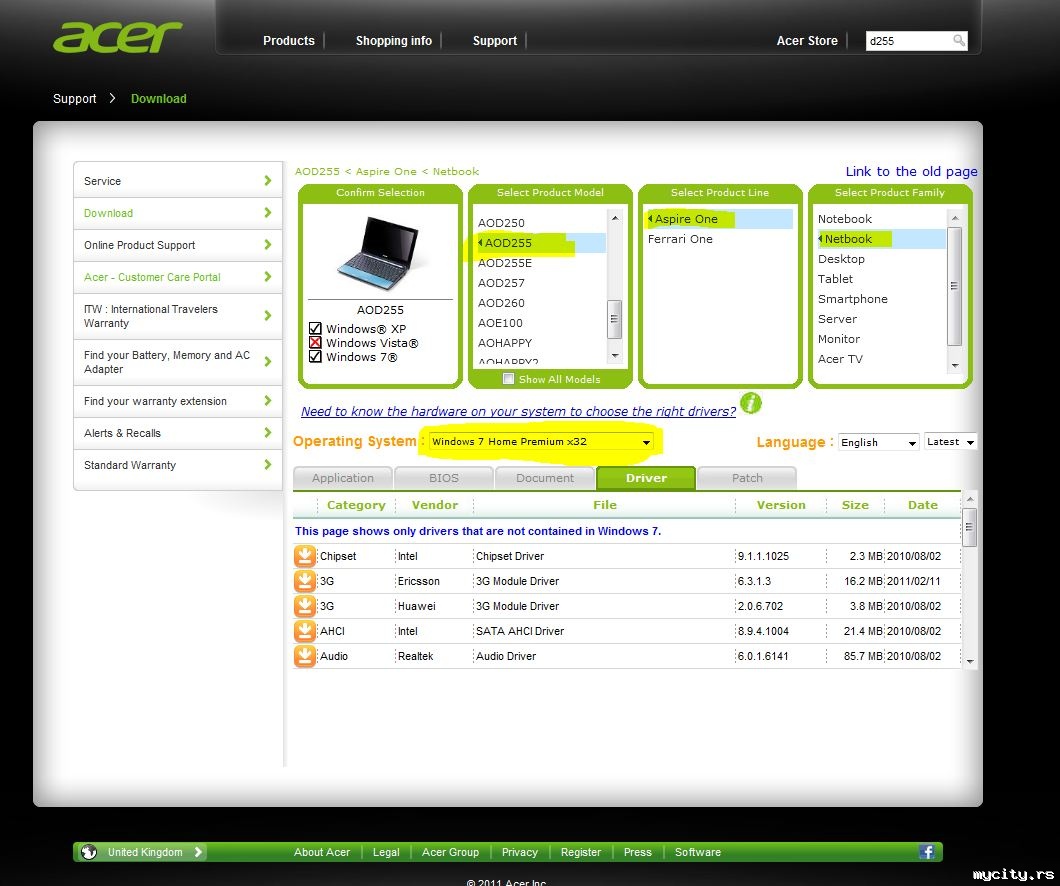Screen dimensions: 1060x886
Task: Toggle the Windows 7 checkbox
Action: 315,356
